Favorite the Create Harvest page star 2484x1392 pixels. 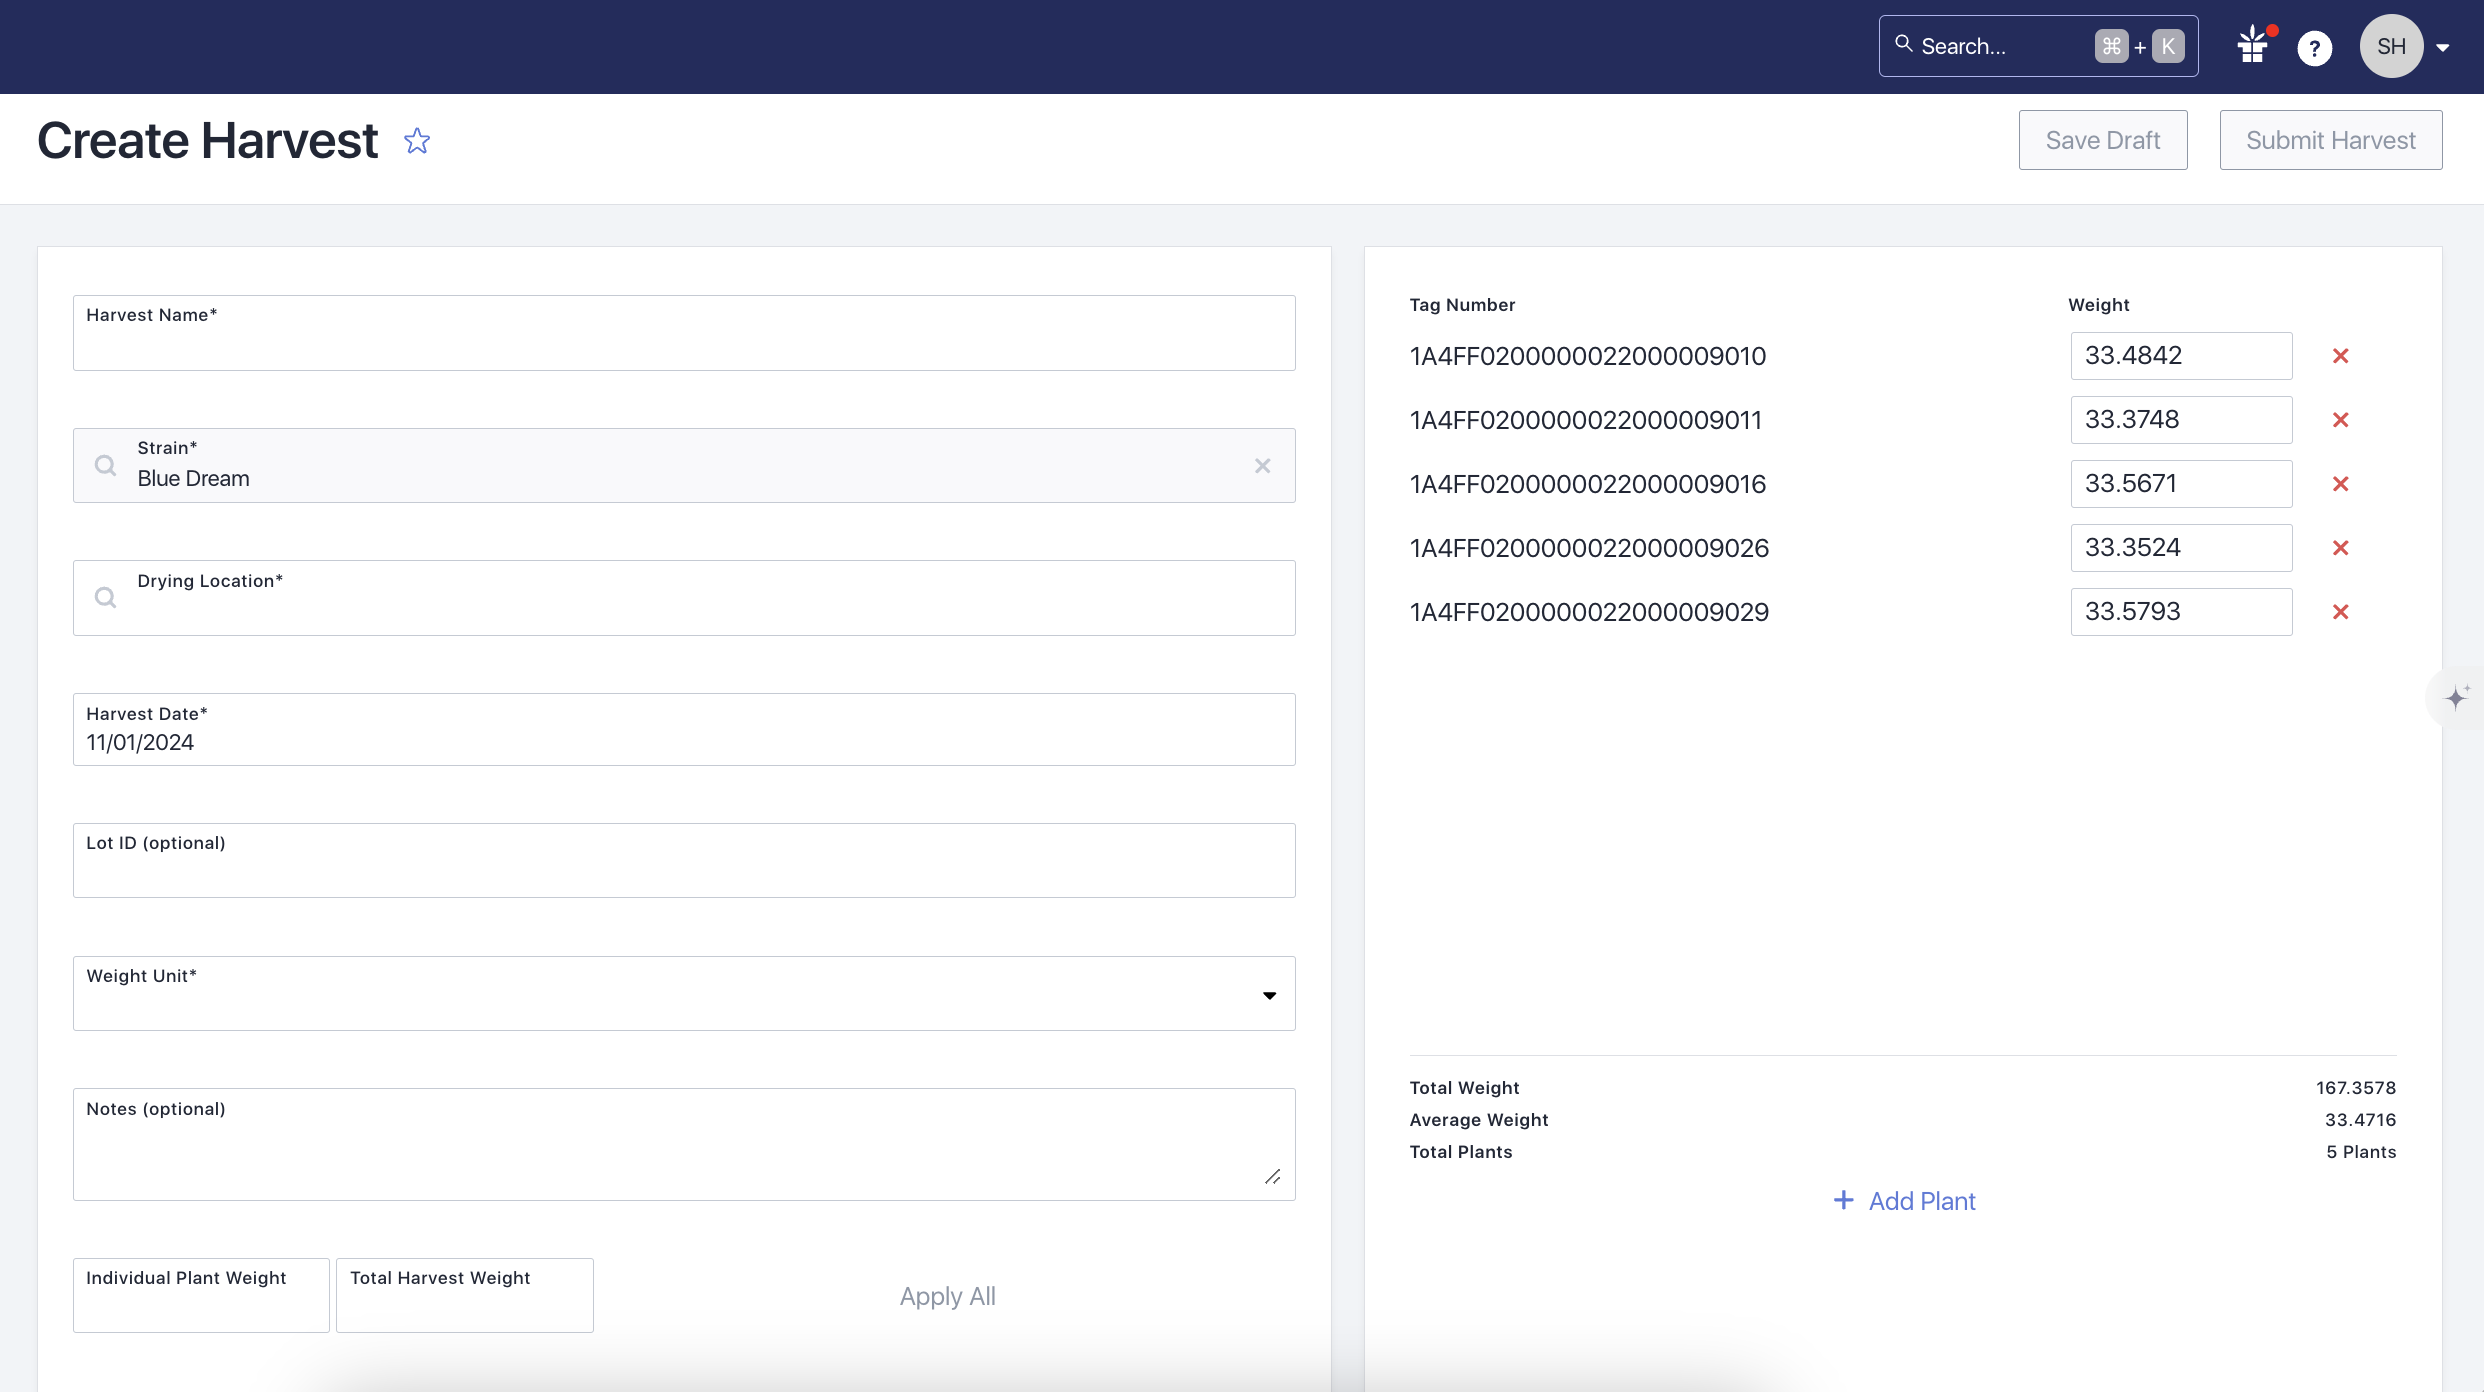(x=417, y=141)
